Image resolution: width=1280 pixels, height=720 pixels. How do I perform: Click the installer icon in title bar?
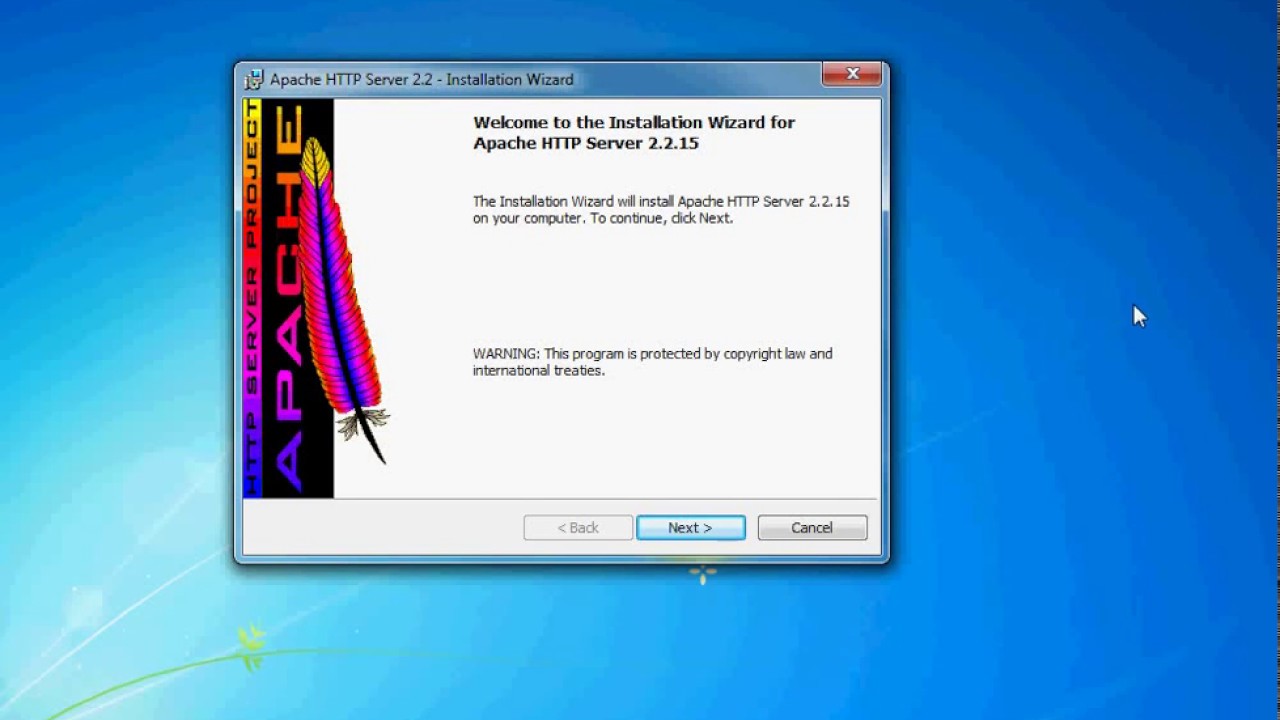(254, 79)
